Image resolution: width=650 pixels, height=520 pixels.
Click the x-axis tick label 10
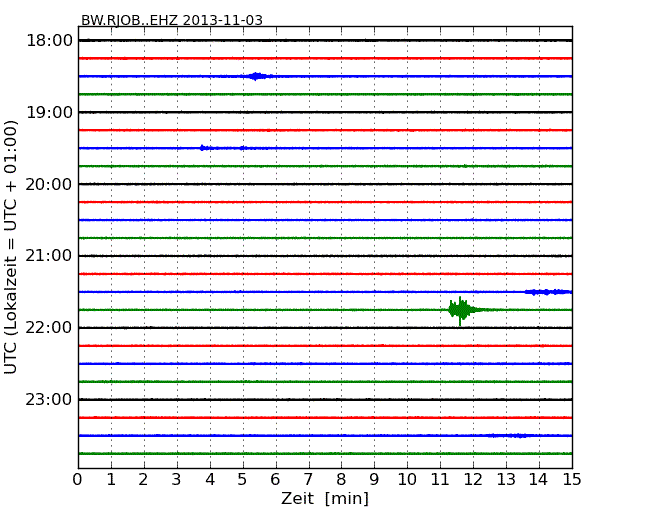point(407,480)
